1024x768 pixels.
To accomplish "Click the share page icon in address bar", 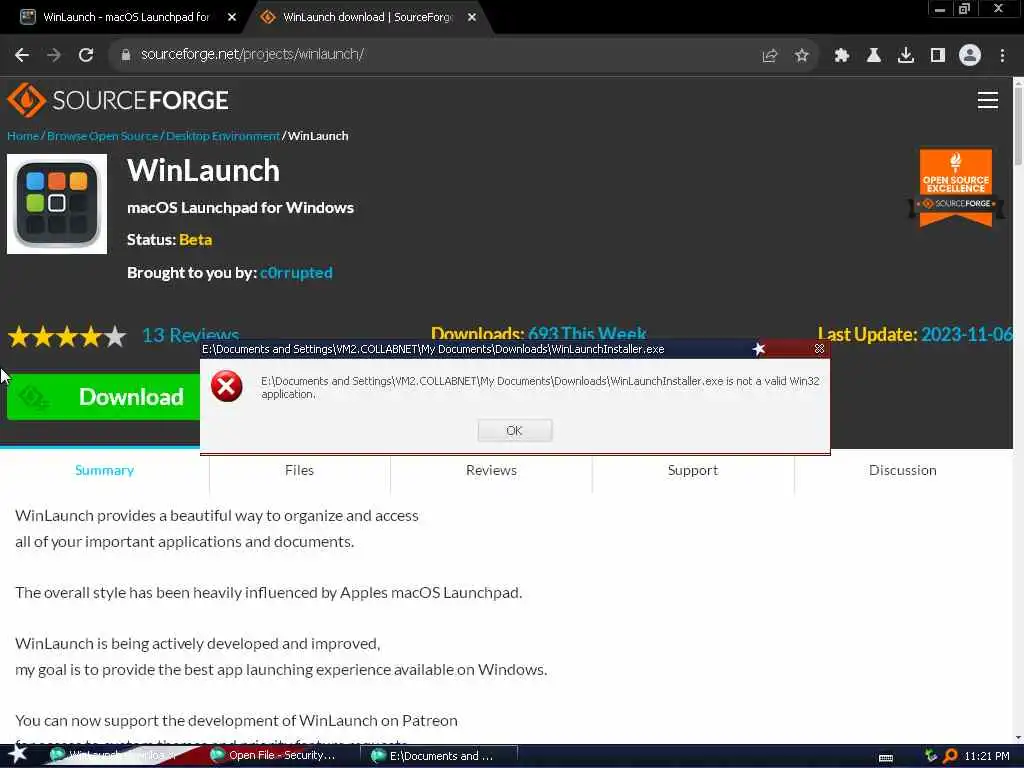I will 770,56.
